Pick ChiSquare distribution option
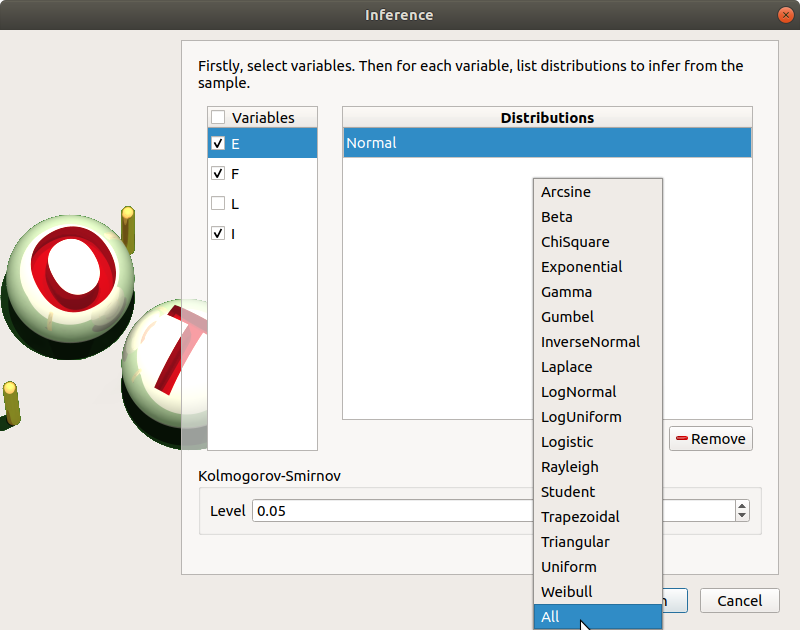This screenshot has height=630, width=800. tap(575, 242)
